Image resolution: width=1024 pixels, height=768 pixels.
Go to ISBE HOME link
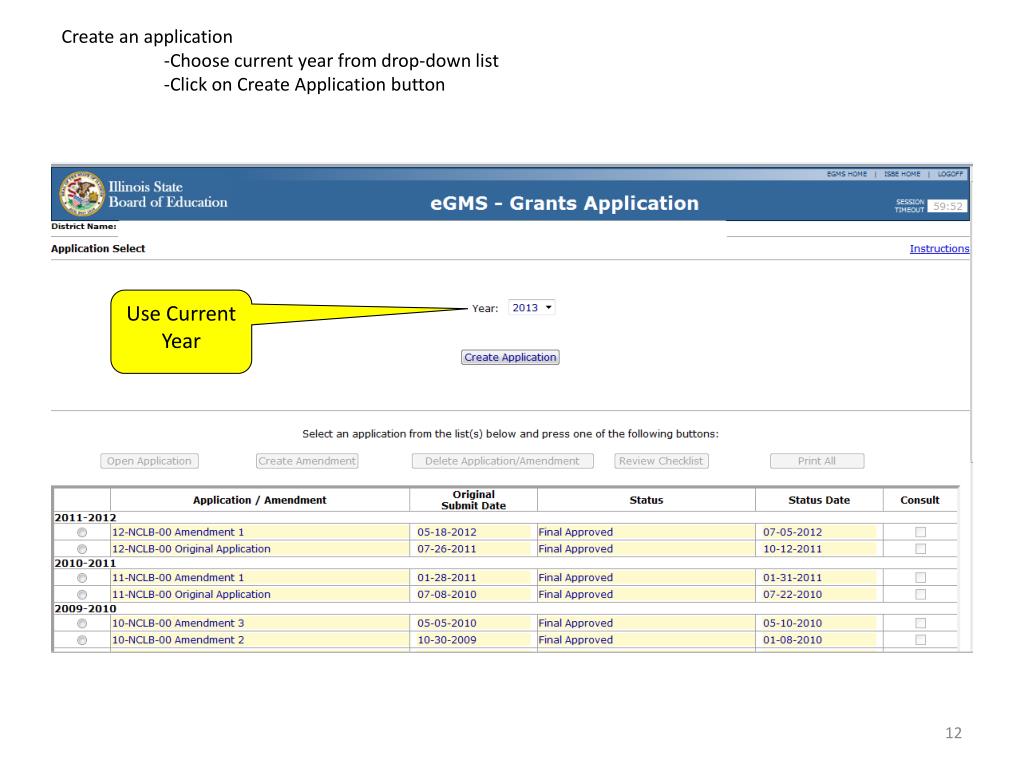[902, 174]
